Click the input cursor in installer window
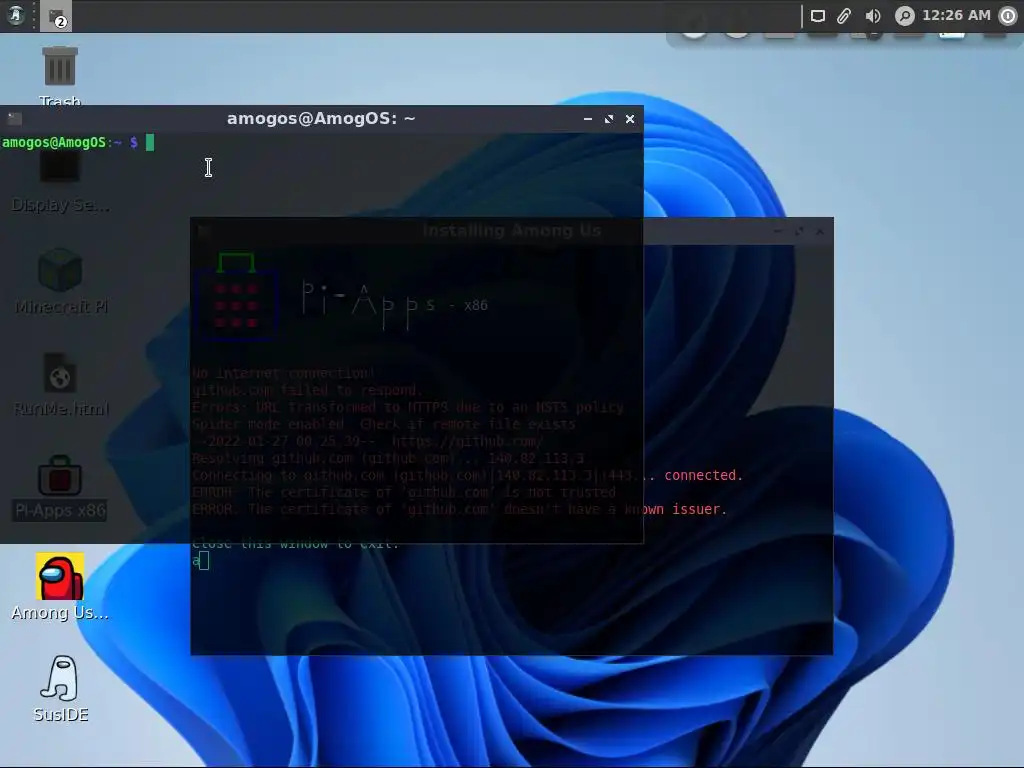1024x768 pixels. [204, 560]
